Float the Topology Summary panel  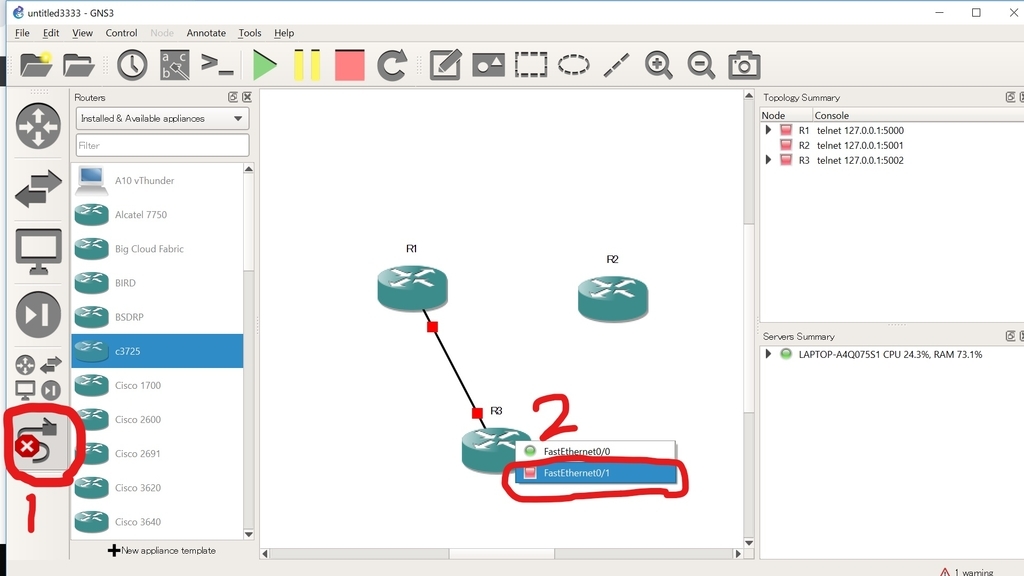point(1010,97)
